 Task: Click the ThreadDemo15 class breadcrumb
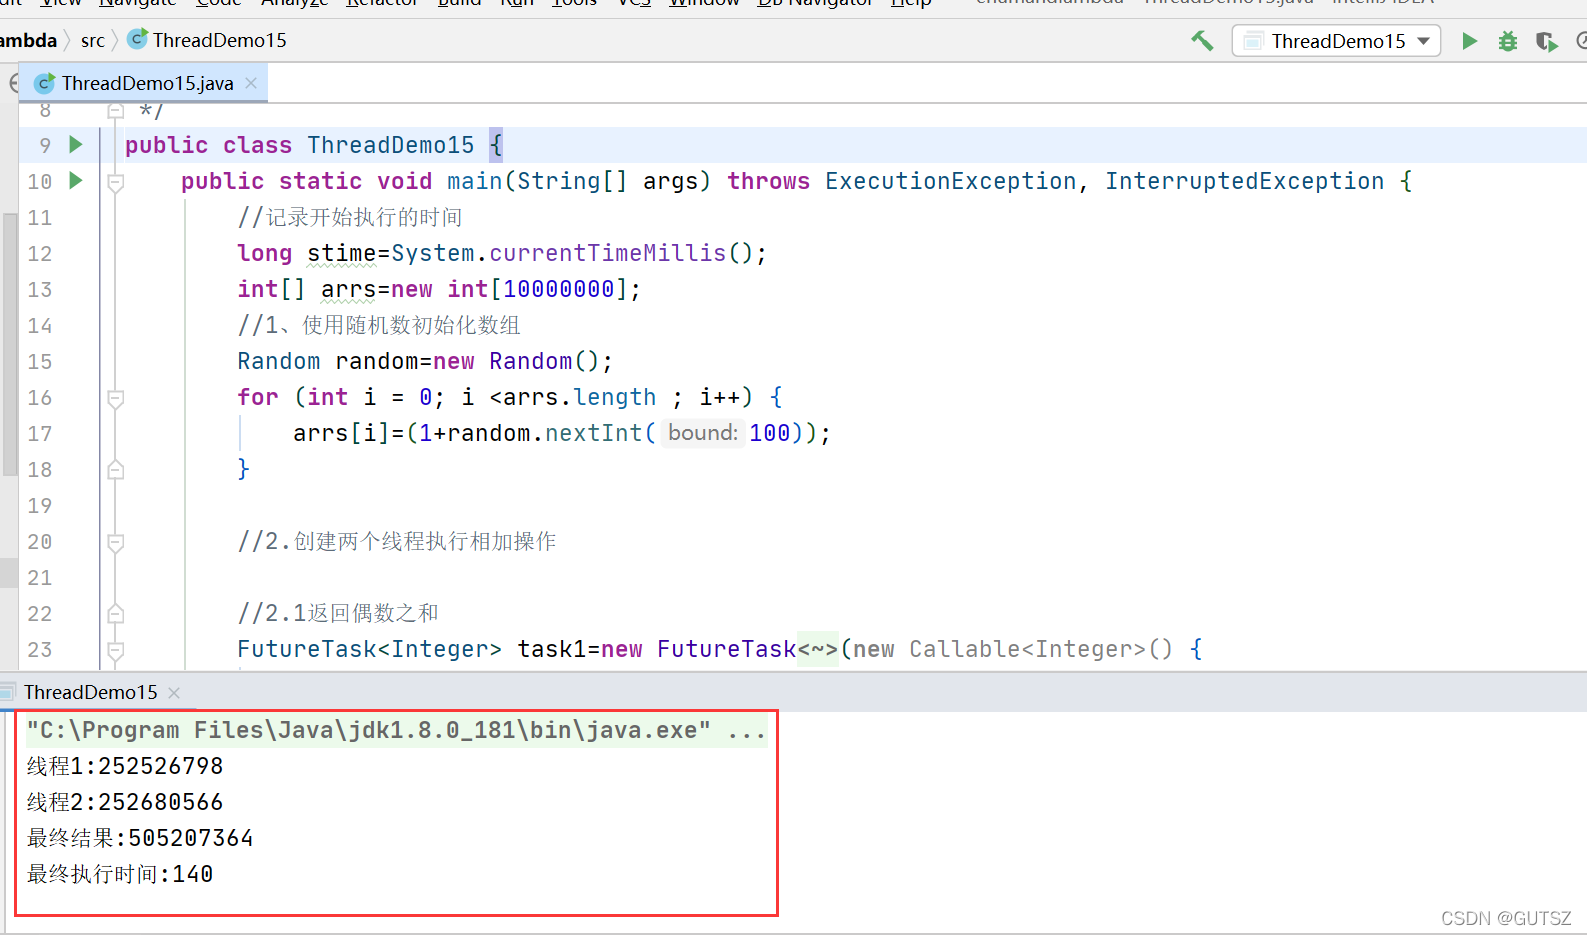[x=219, y=40]
